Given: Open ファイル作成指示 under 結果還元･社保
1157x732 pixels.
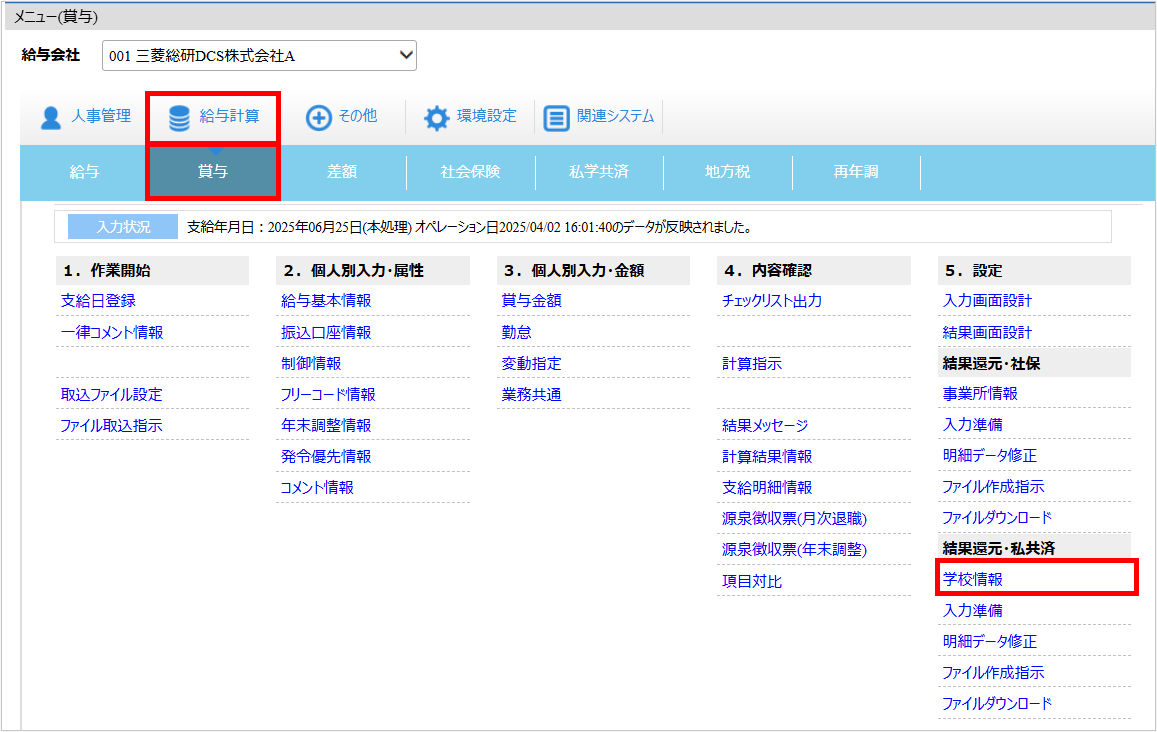Looking at the screenshot, I should 993,487.
